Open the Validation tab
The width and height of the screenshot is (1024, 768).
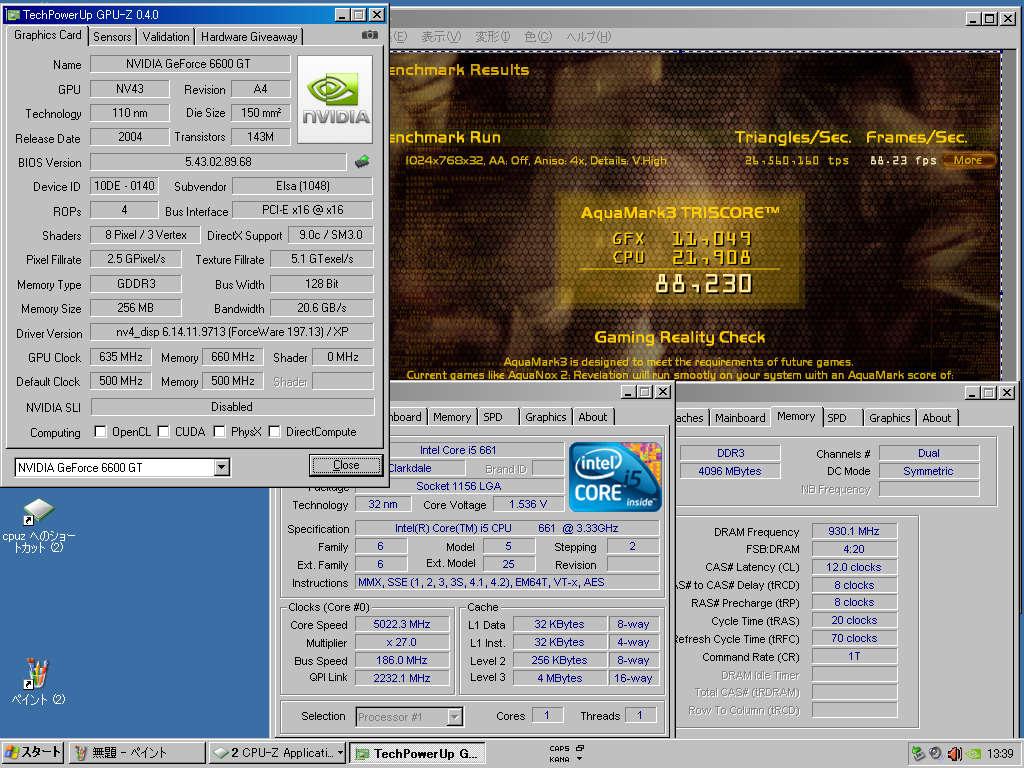tap(166, 37)
